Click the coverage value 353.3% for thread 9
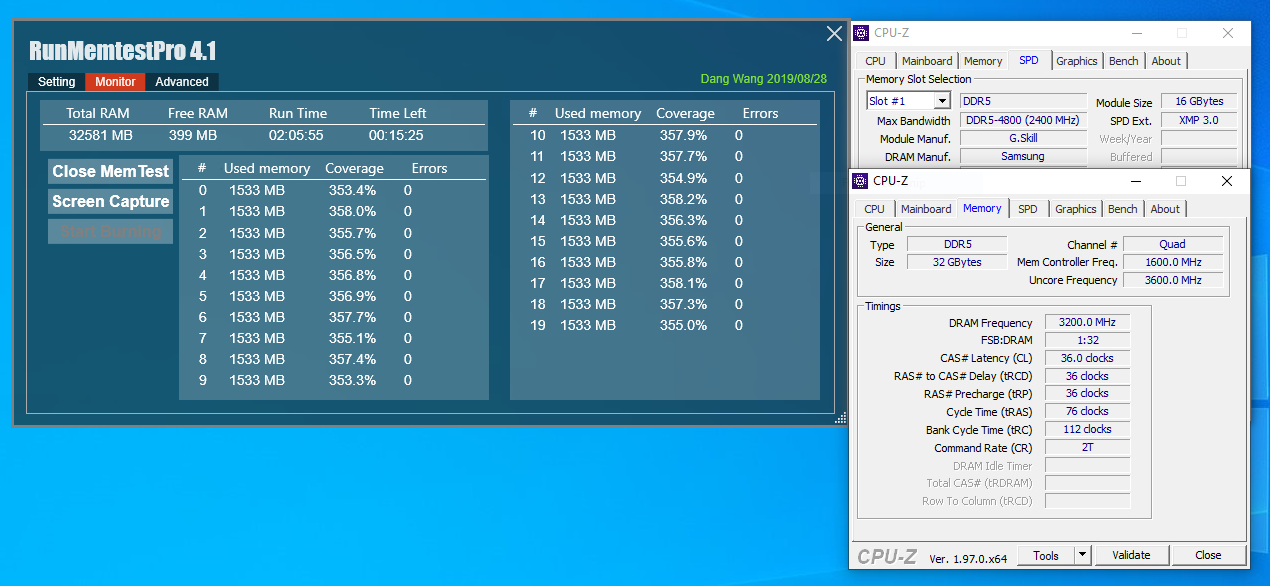The width and height of the screenshot is (1270, 586). [x=353, y=380]
